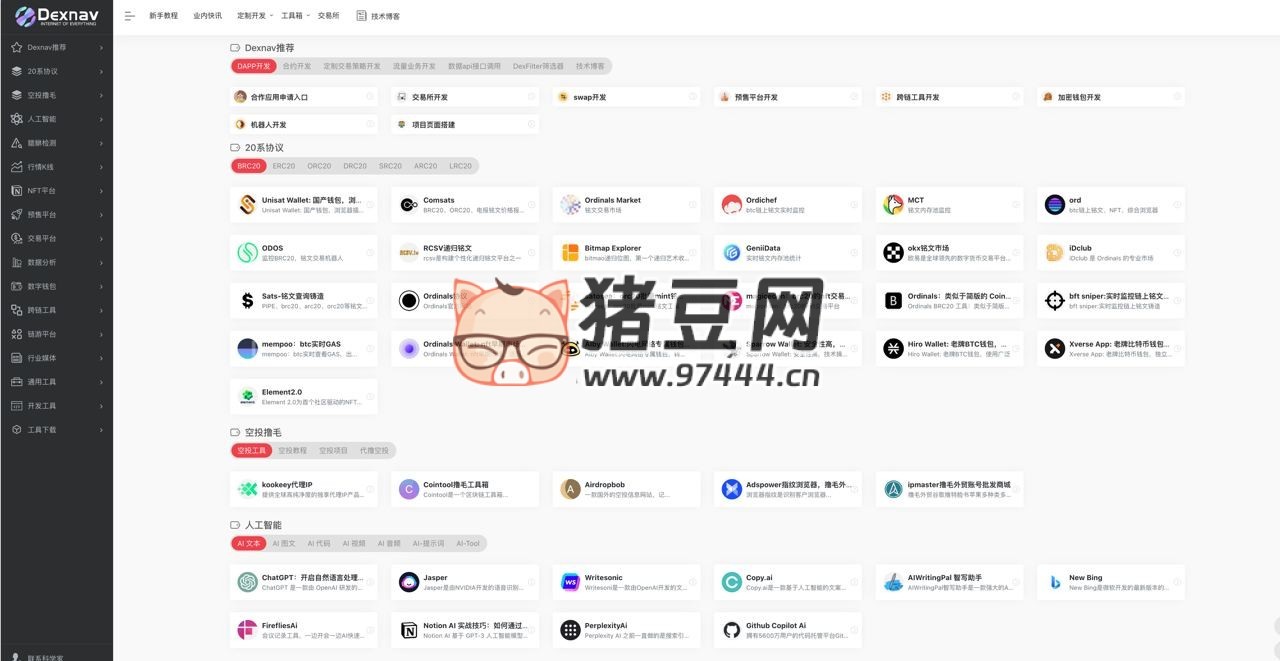Open the 合作应用申请入口 card

pos(304,97)
